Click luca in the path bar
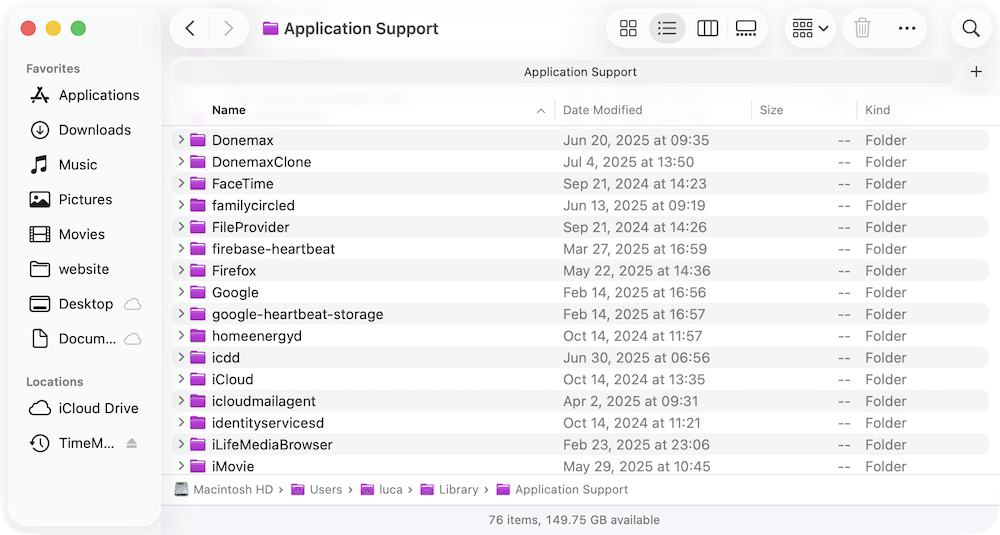Image resolution: width=1000 pixels, height=535 pixels. tap(382, 489)
